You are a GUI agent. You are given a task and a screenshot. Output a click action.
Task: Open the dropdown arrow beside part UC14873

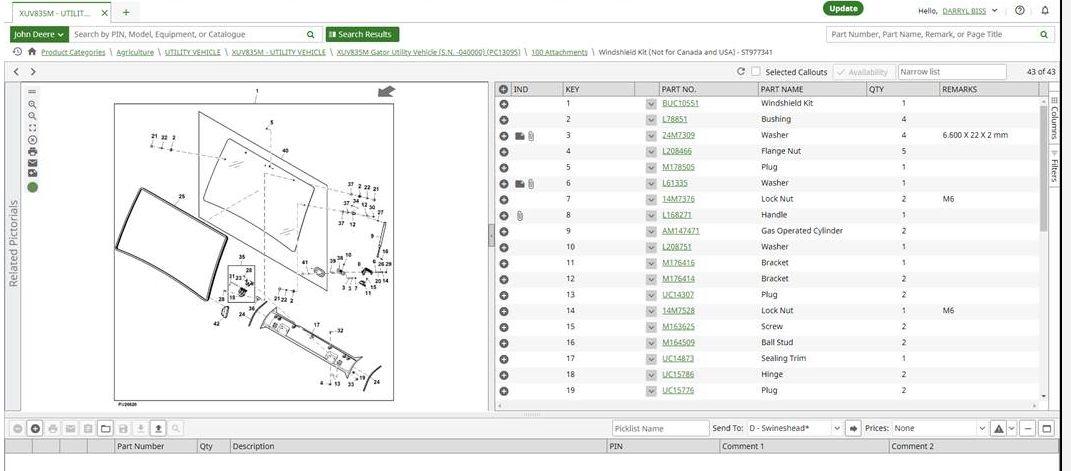[651, 359]
